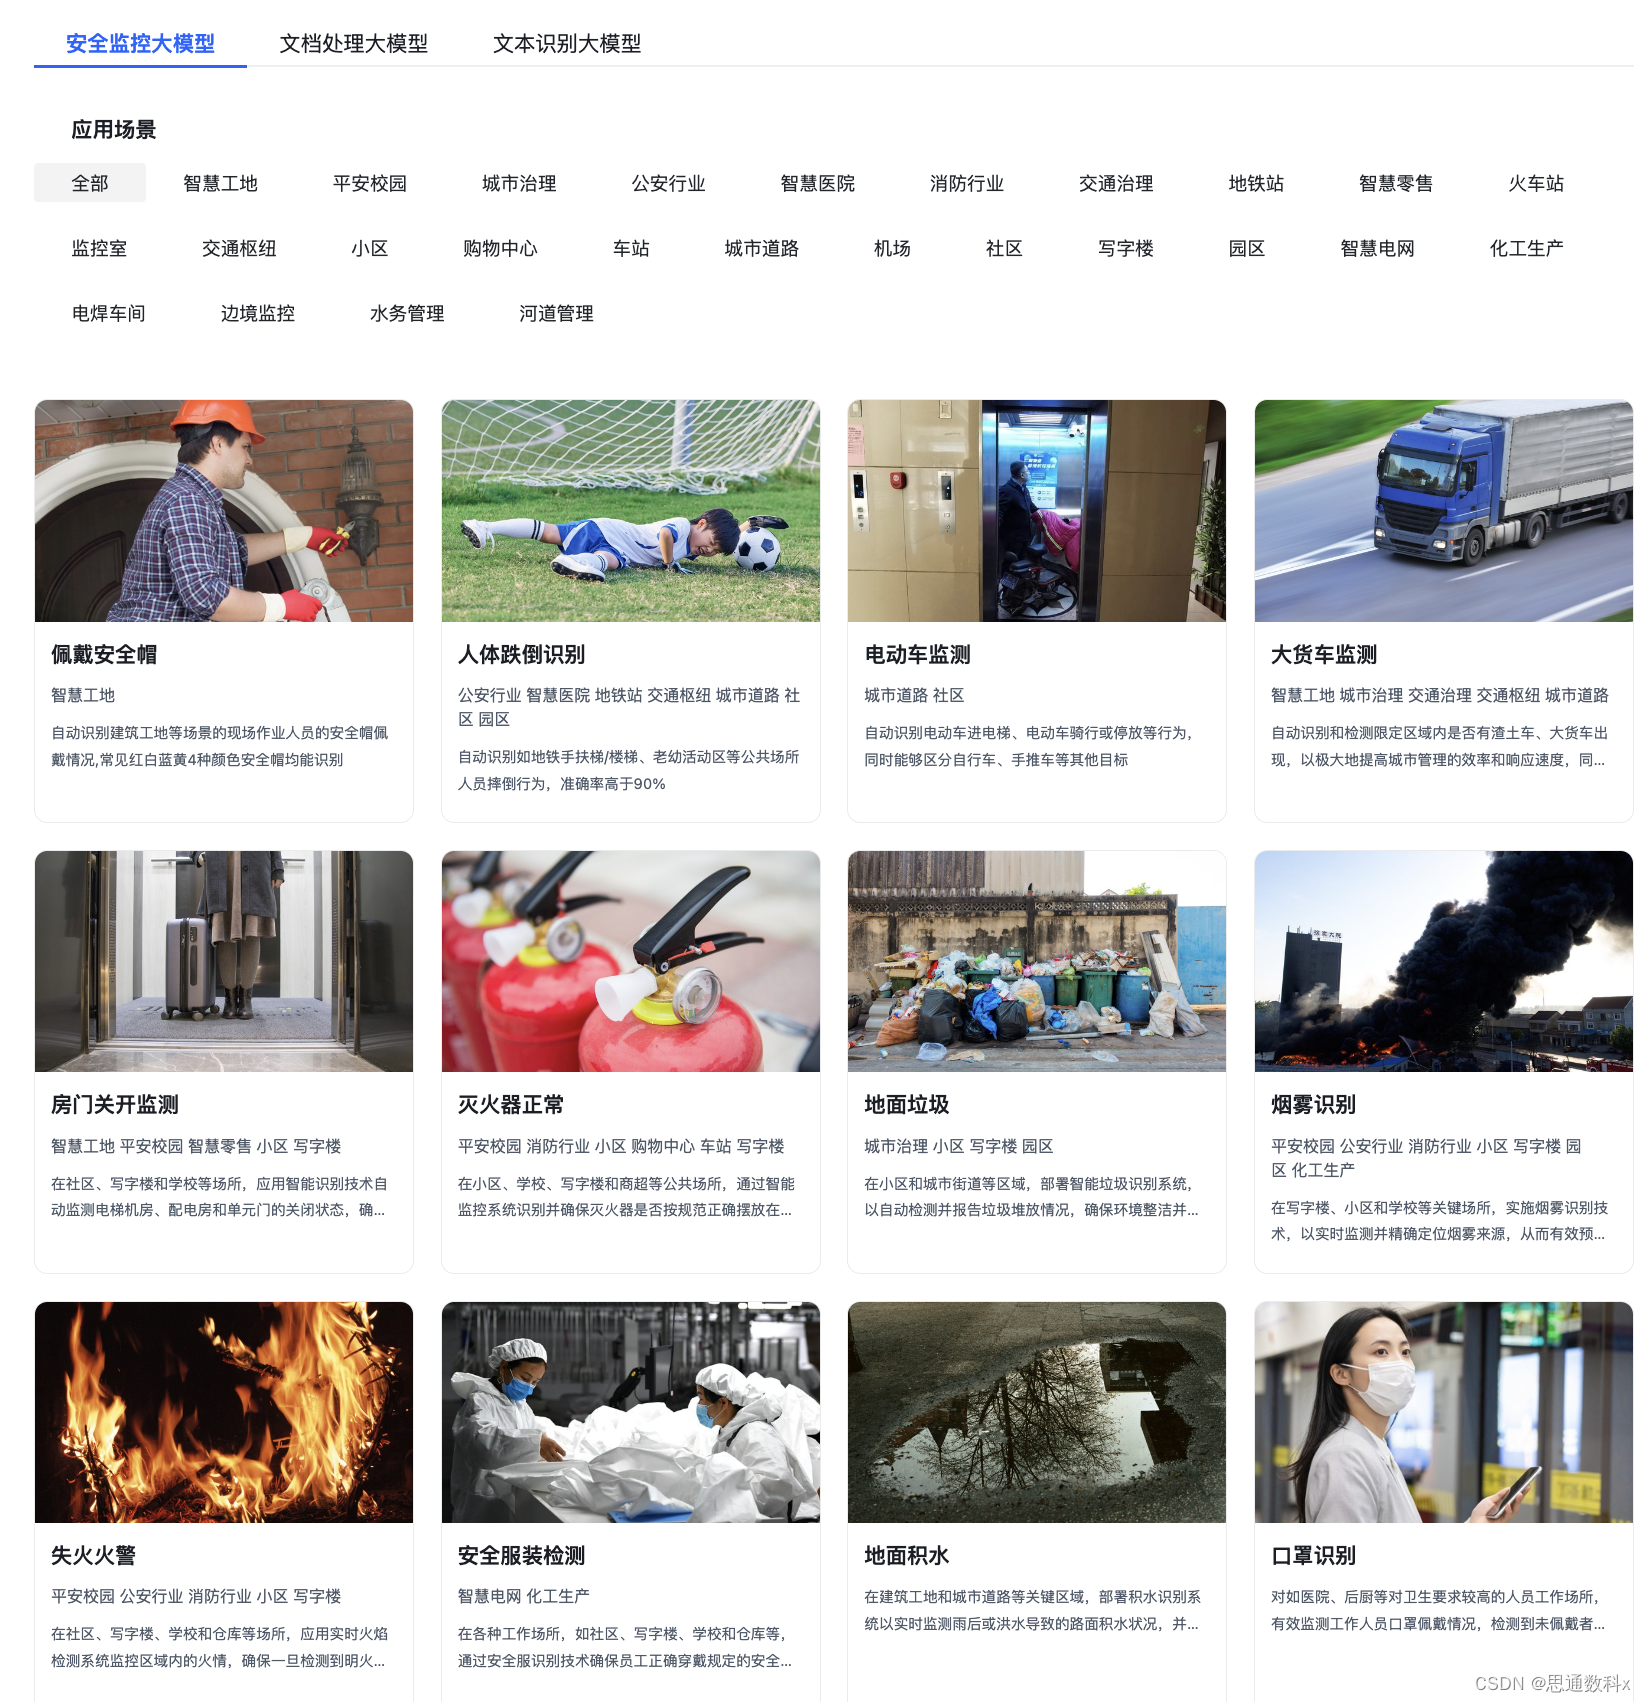
Task: Open the protective suit workers image
Action: pyautogui.click(x=631, y=1413)
